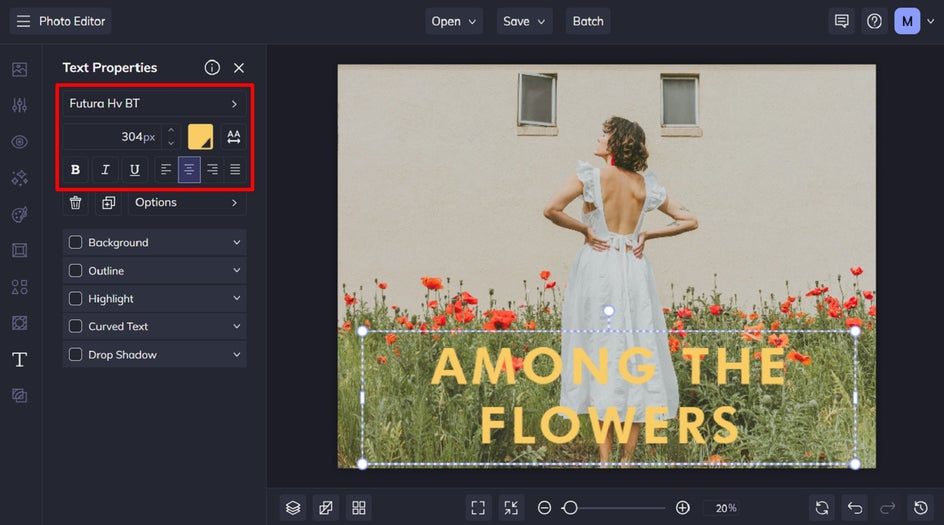
Task: Open the Open dropdown menu
Action: click(455, 21)
